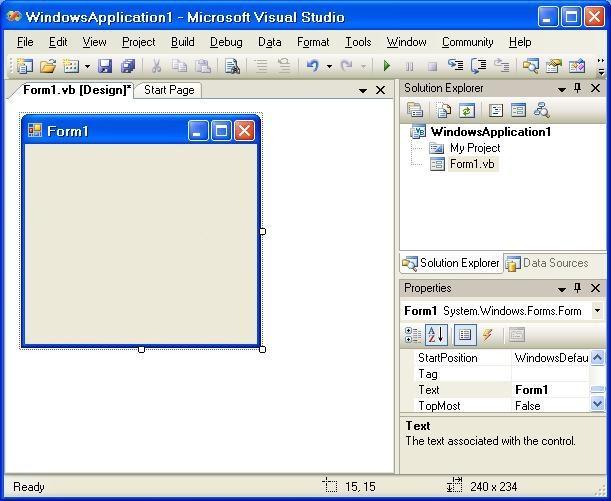Open the Project menu
Image resolution: width=611 pixels, height=501 pixels.
pyautogui.click(x=139, y=42)
